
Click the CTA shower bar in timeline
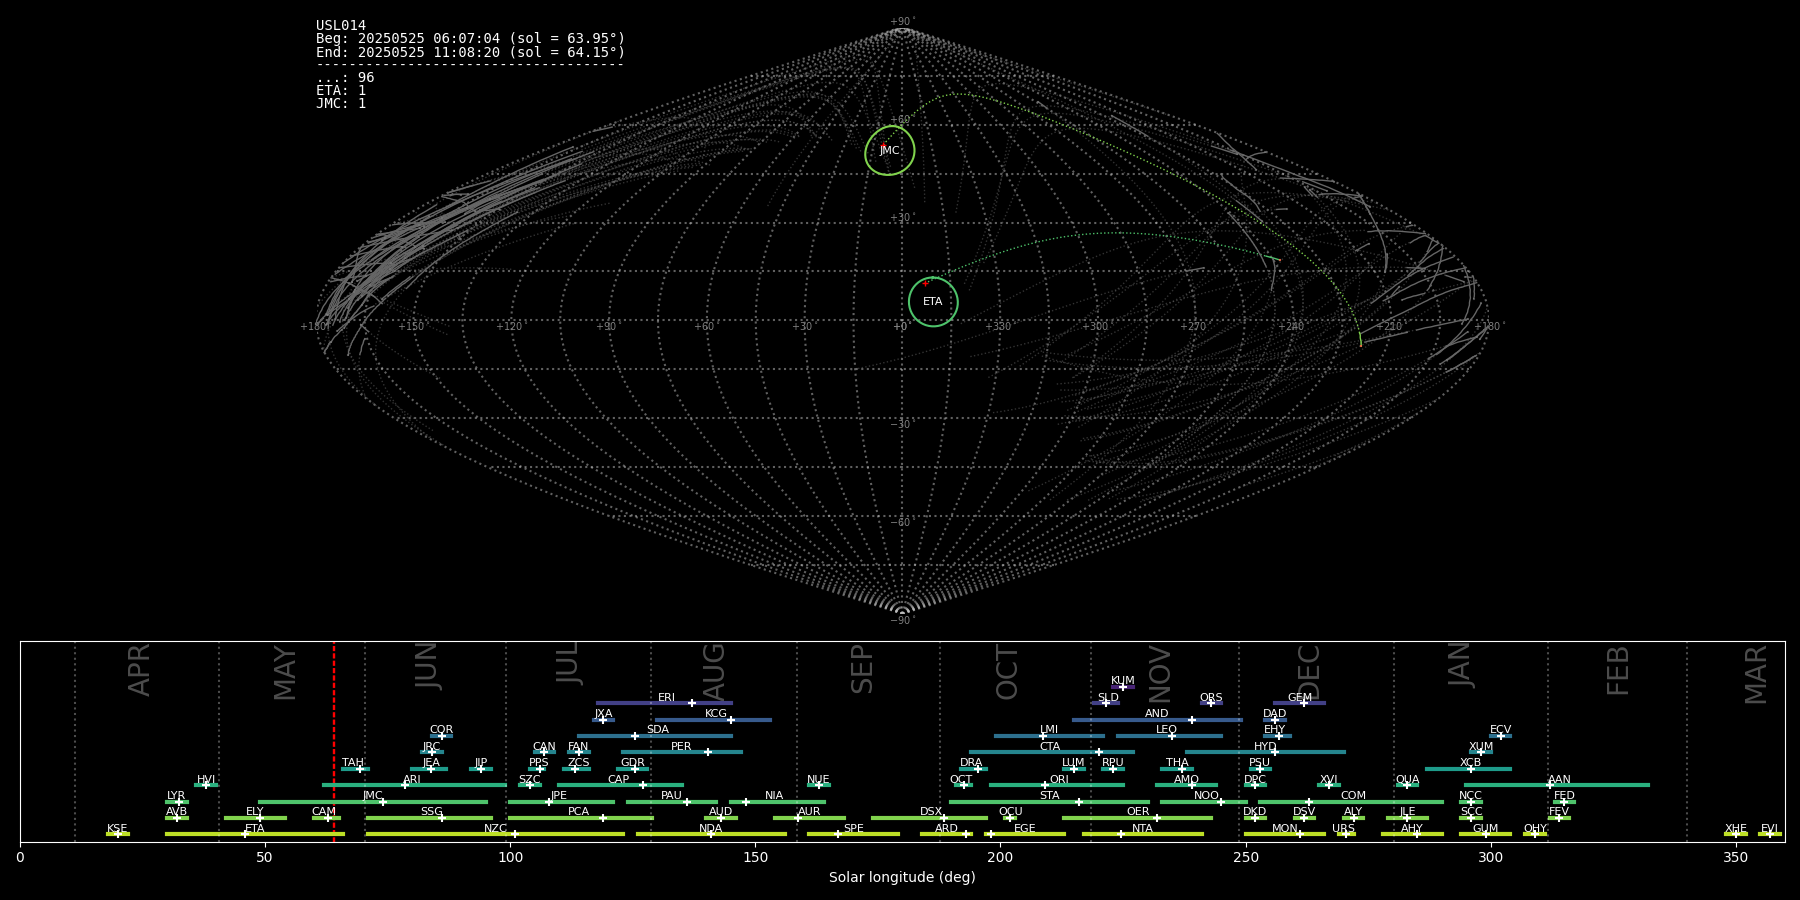1052,752
